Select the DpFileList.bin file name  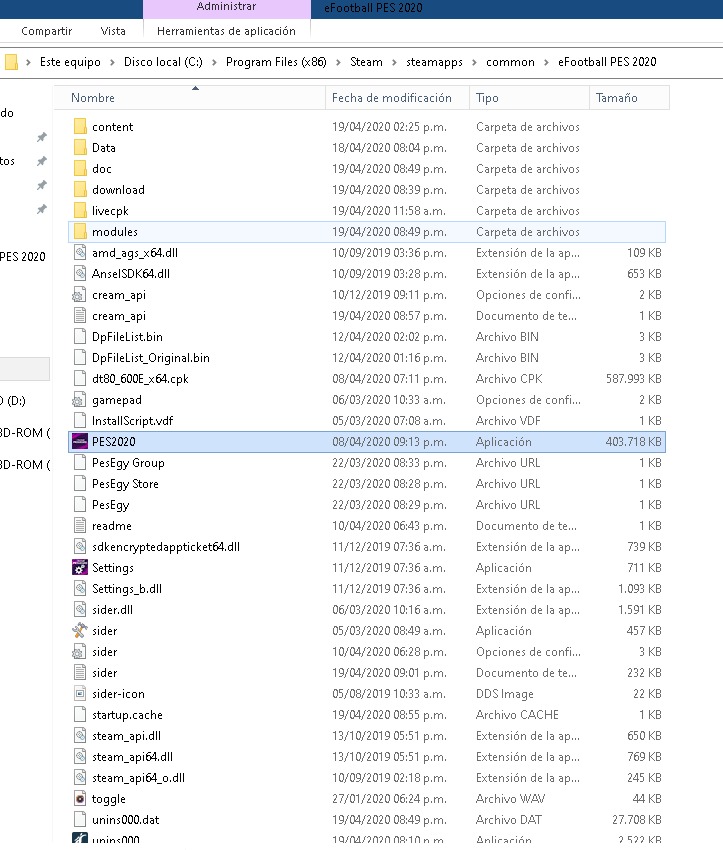pos(127,337)
